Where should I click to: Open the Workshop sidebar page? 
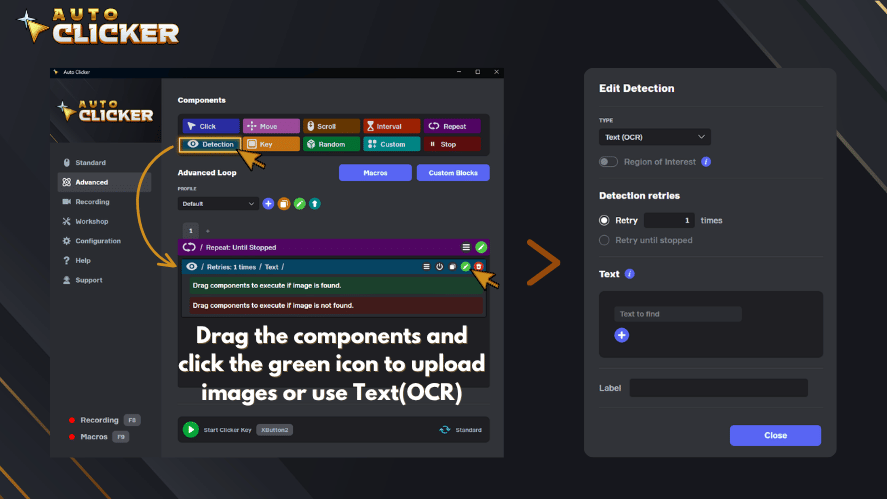coord(105,221)
